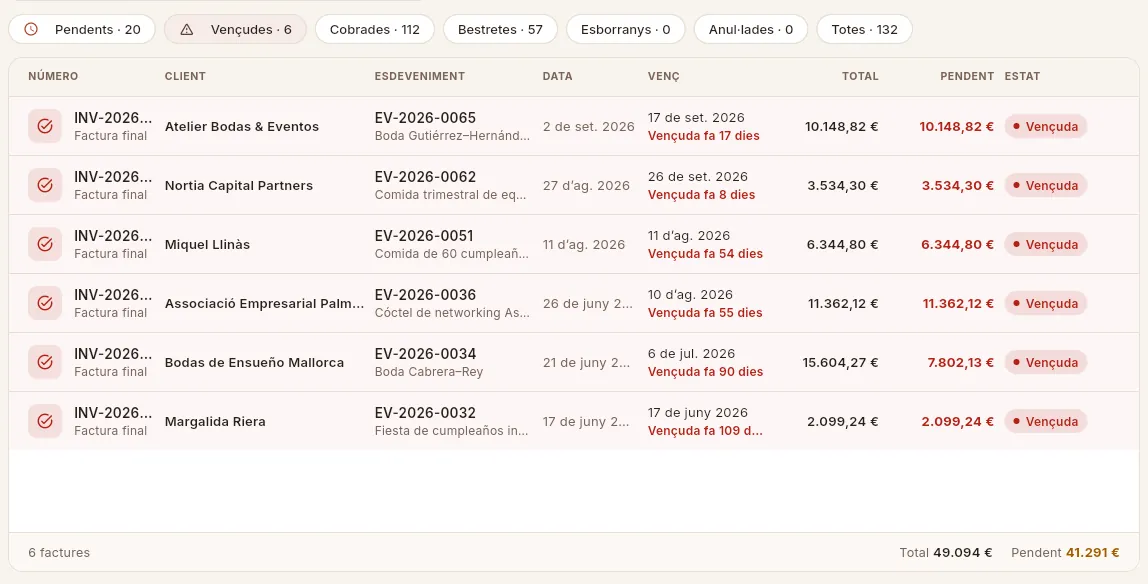Open event EV-2026-0036
Viewport: 1148px width, 584px height.
coord(425,295)
